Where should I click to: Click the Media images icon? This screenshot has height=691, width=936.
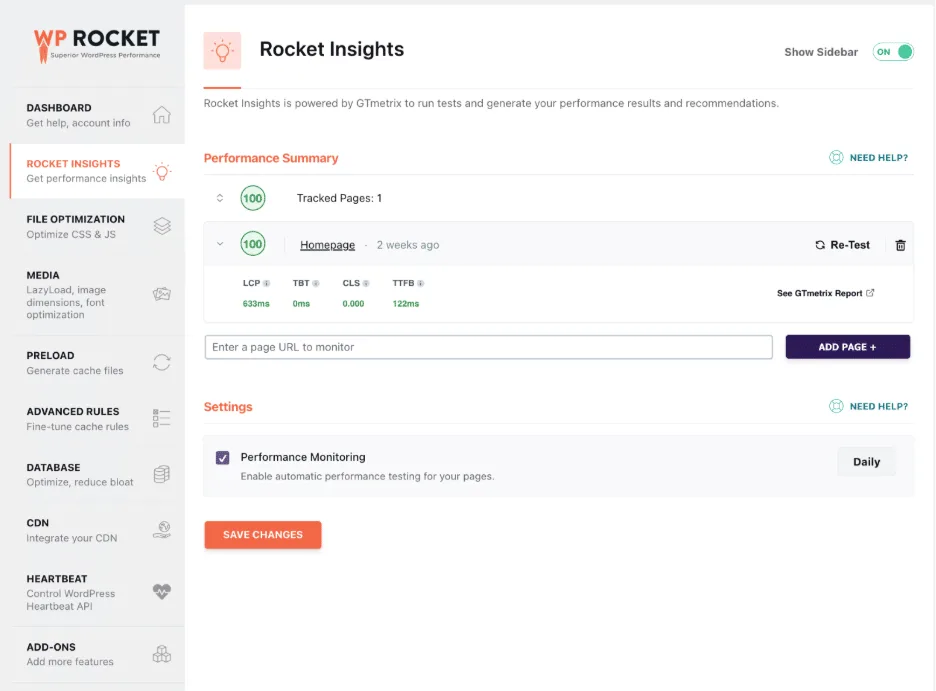pyautogui.click(x=162, y=294)
